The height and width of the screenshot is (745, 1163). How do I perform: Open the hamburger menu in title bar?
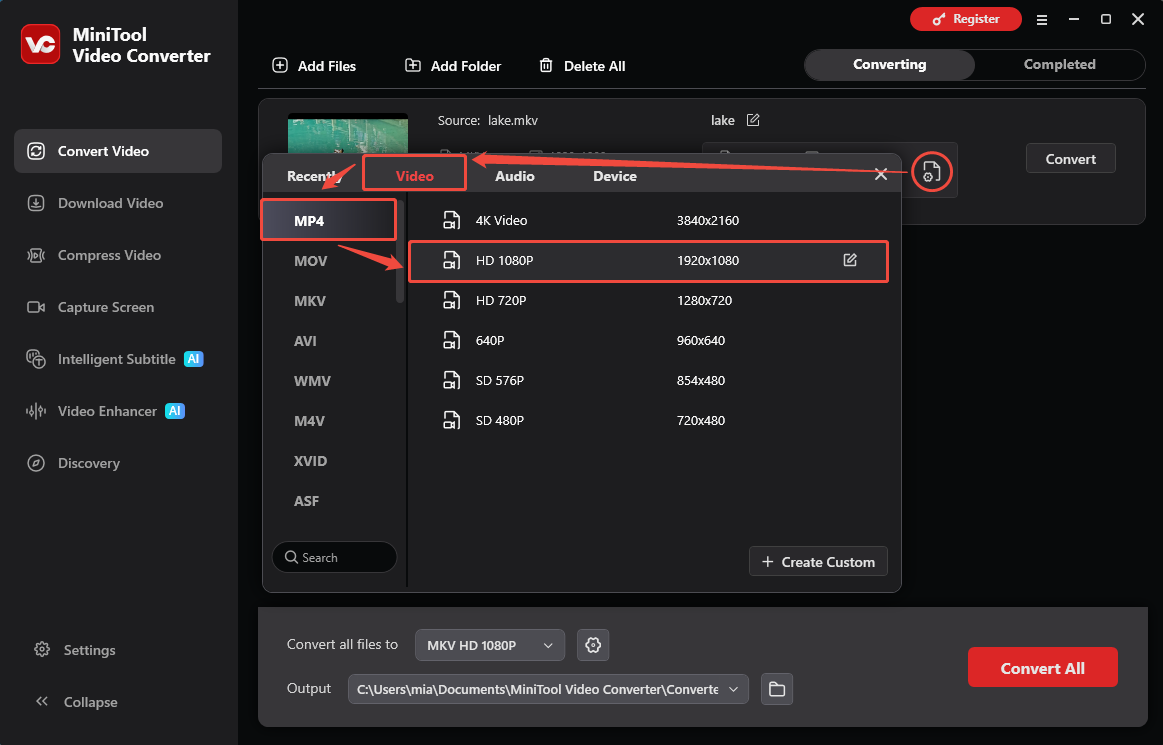tap(1042, 20)
